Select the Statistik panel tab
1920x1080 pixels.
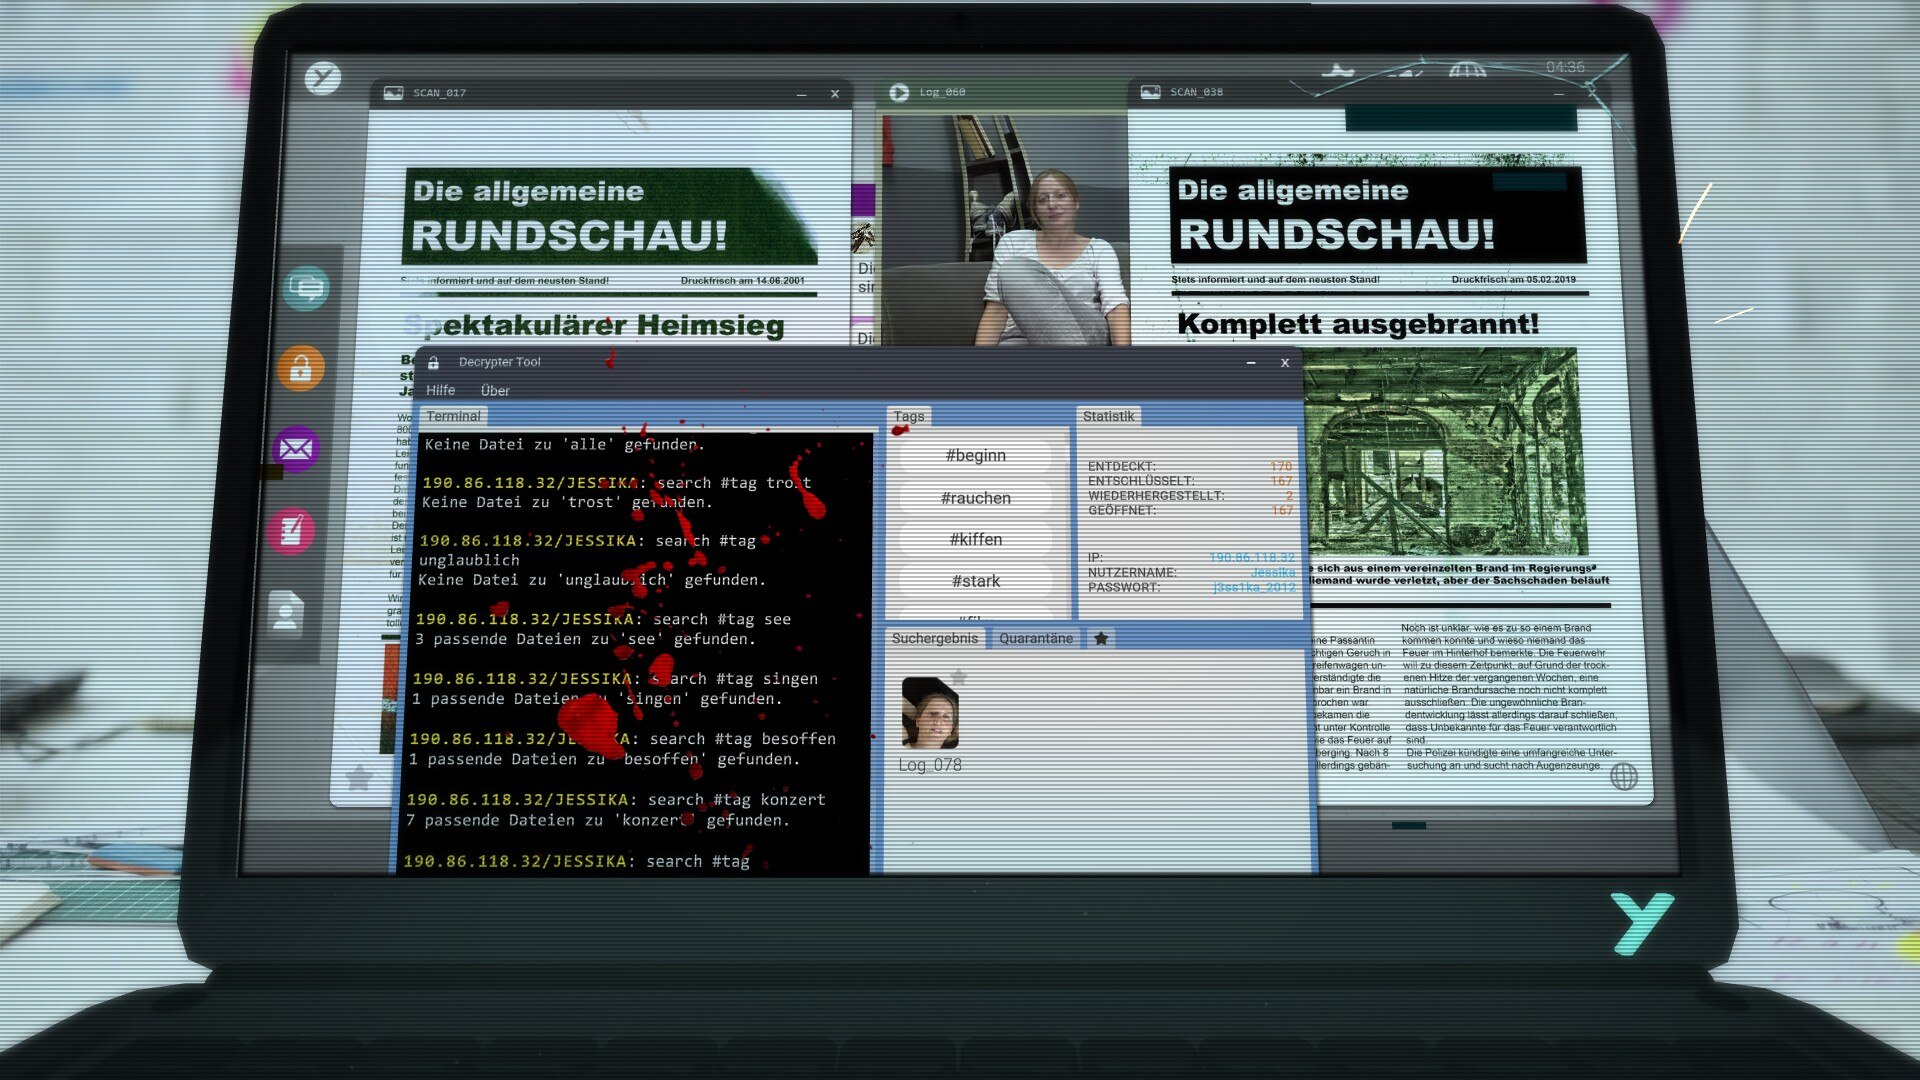[1108, 416]
